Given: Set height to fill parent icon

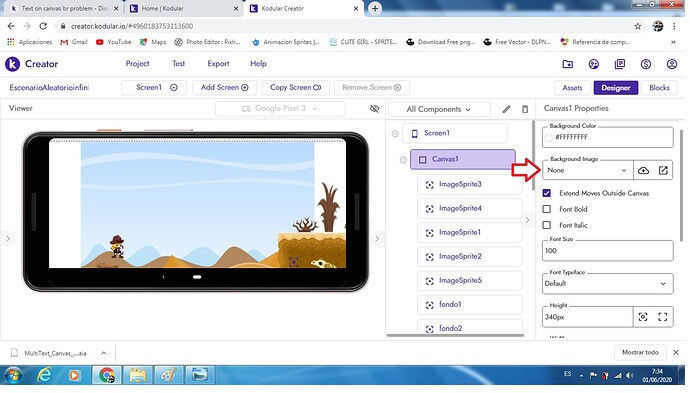Looking at the screenshot, I should click(663, 317).
